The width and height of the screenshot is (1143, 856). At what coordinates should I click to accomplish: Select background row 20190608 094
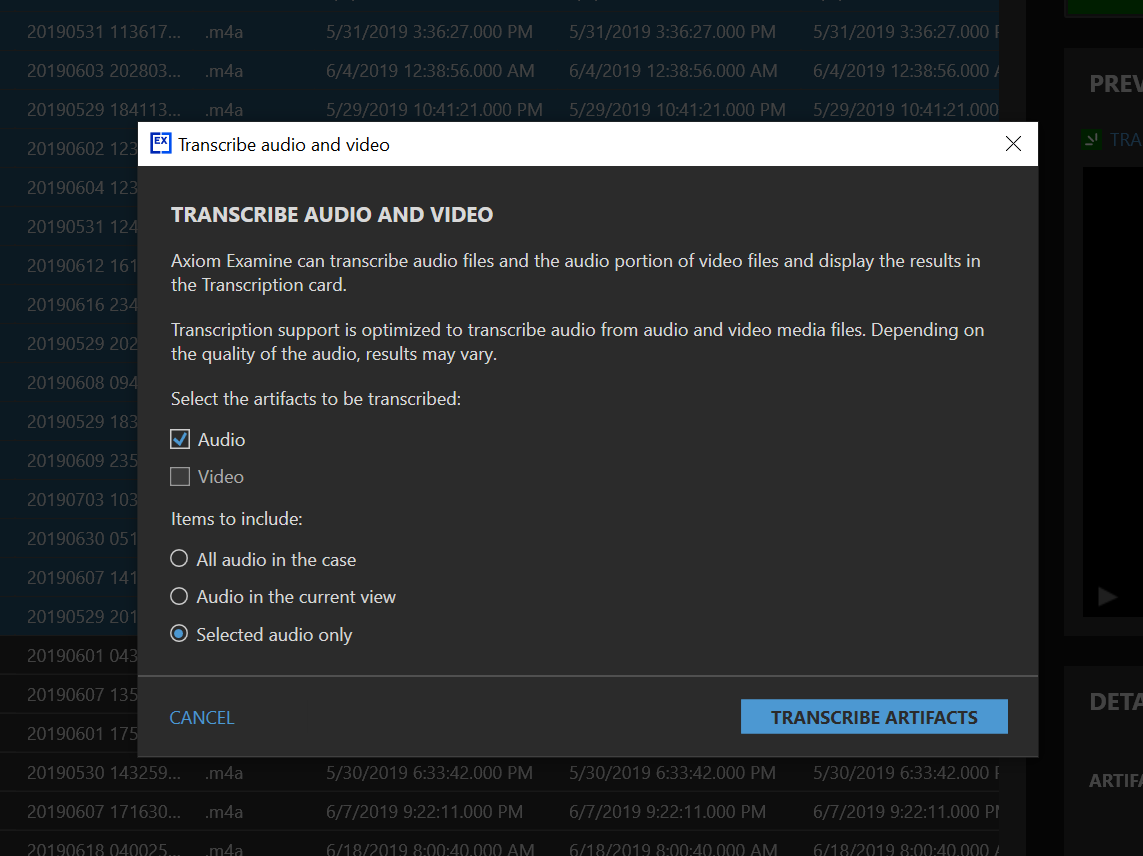[x=69, y=382]
